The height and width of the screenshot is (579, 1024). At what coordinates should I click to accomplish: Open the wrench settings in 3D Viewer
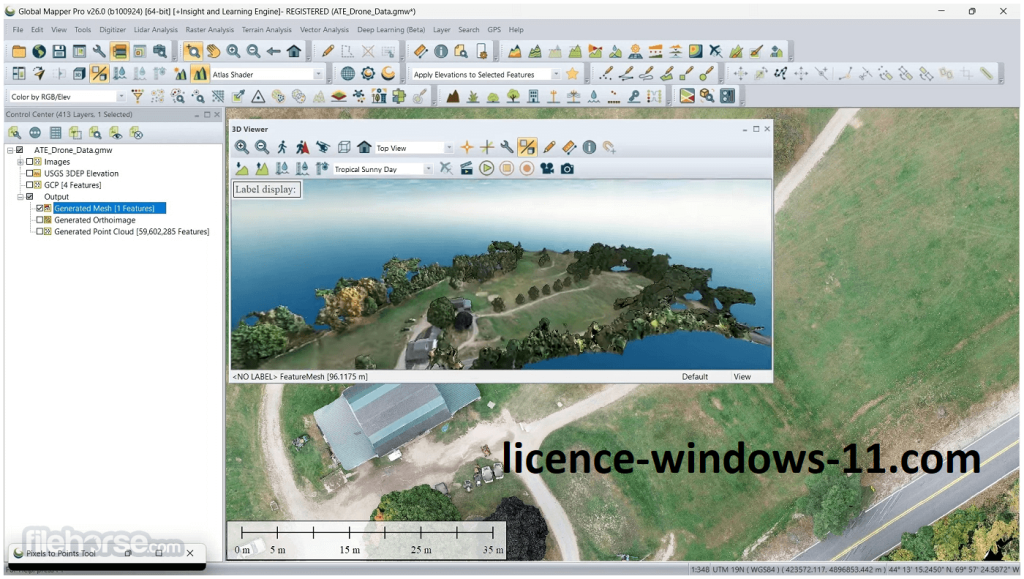pos(507,147)
